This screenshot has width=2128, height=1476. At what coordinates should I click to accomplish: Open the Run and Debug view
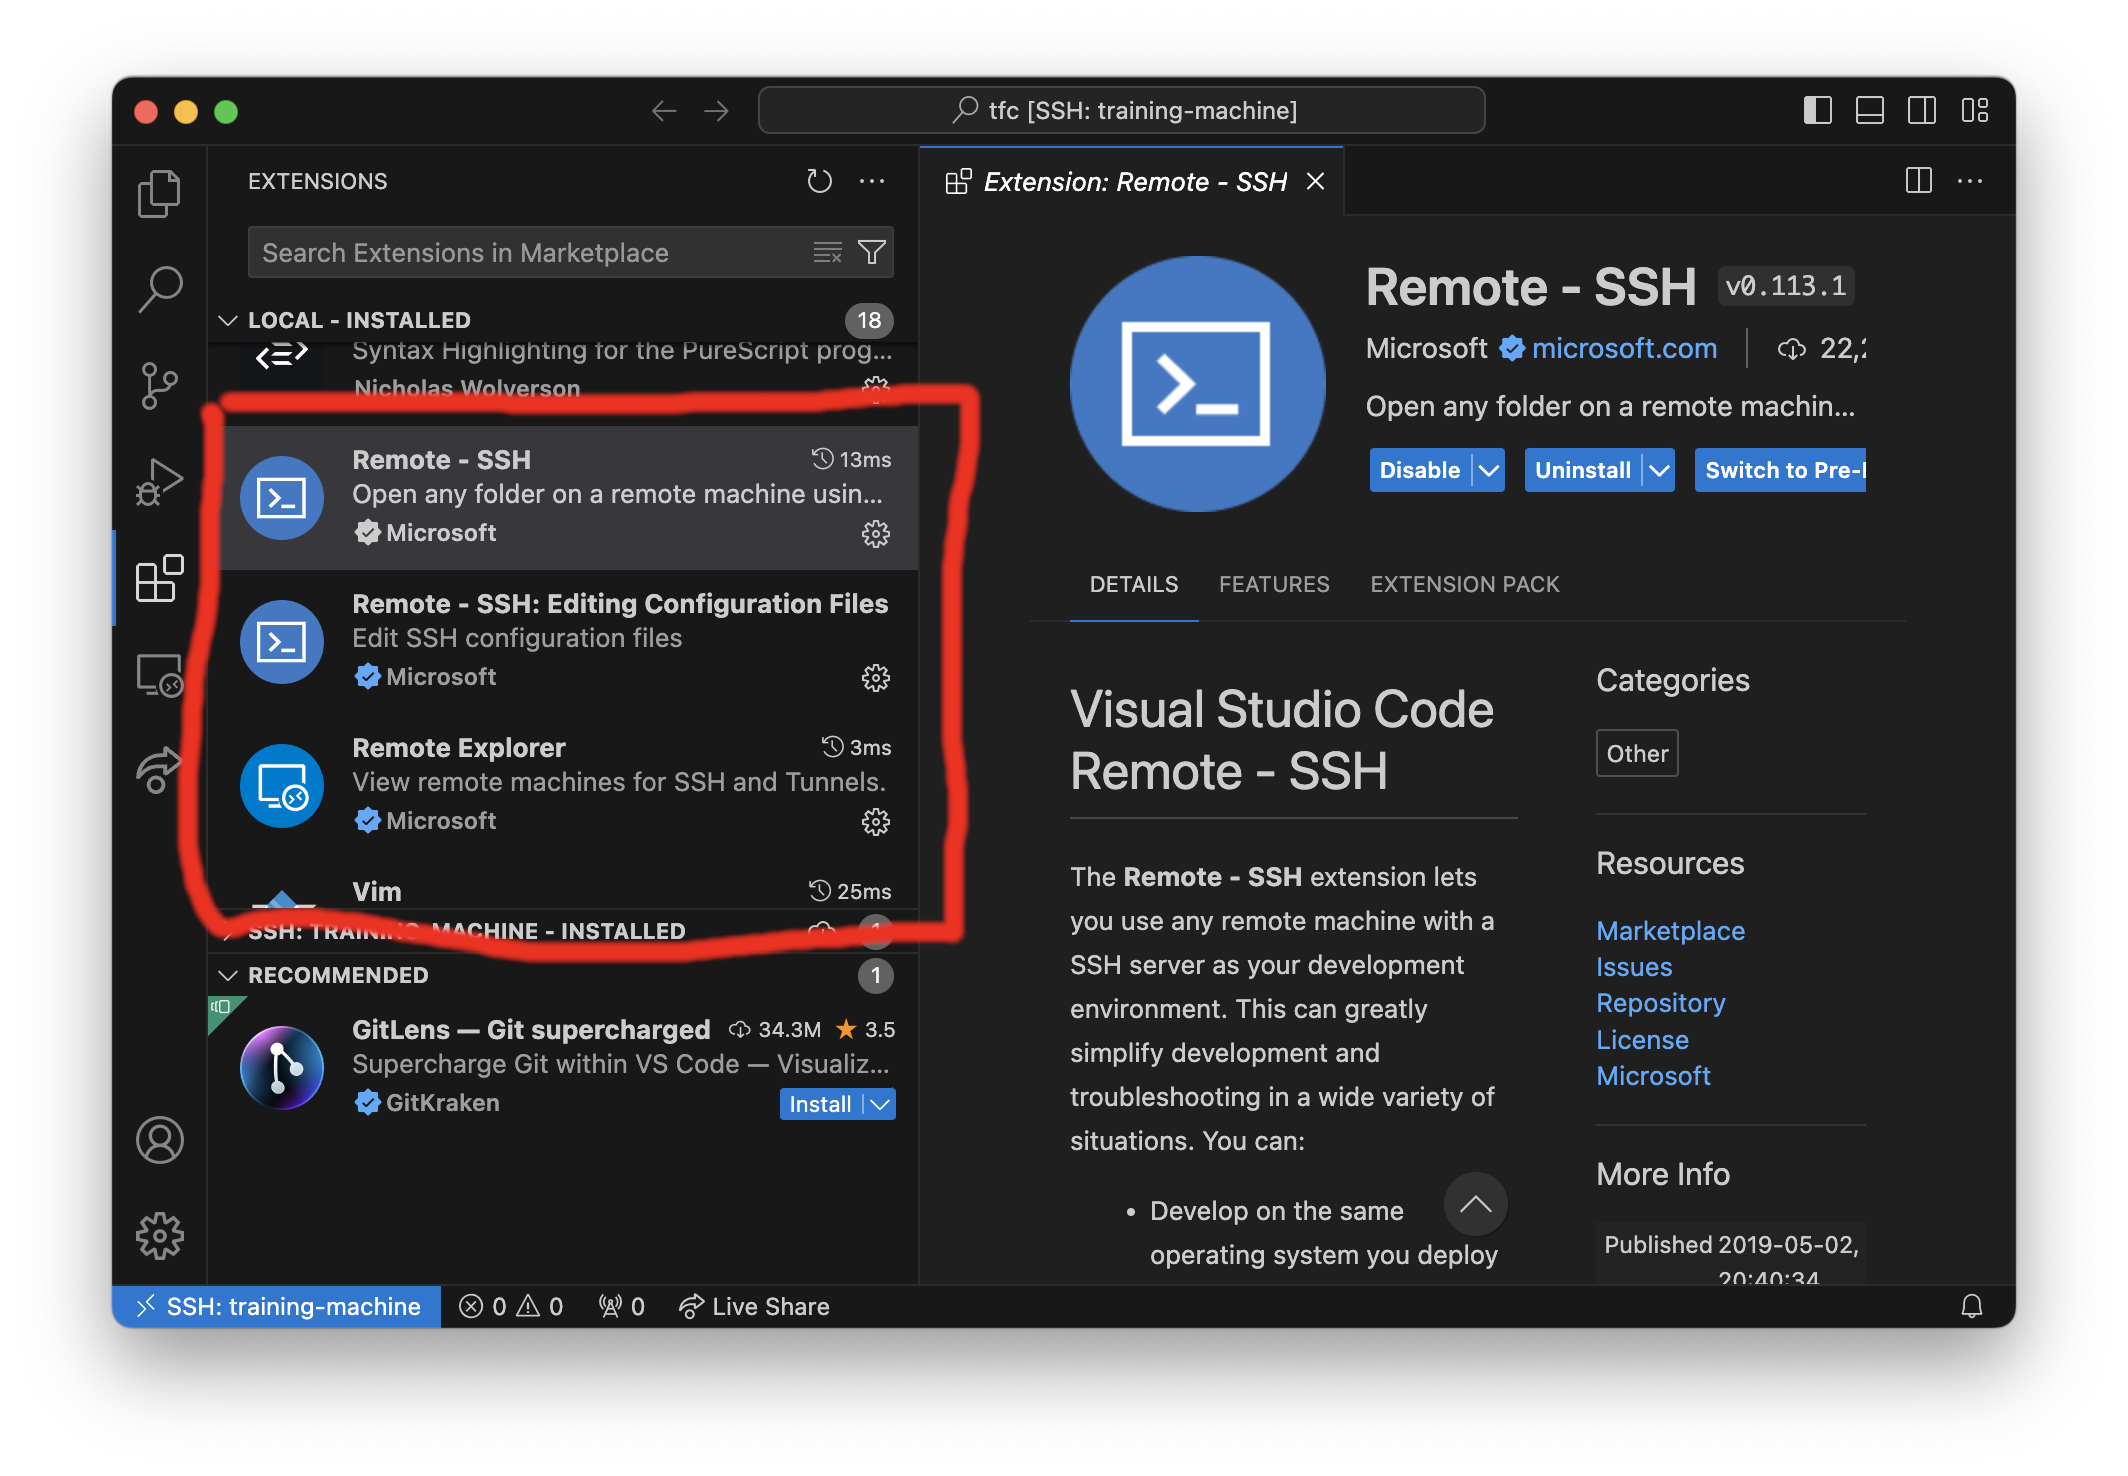(160, 480)
